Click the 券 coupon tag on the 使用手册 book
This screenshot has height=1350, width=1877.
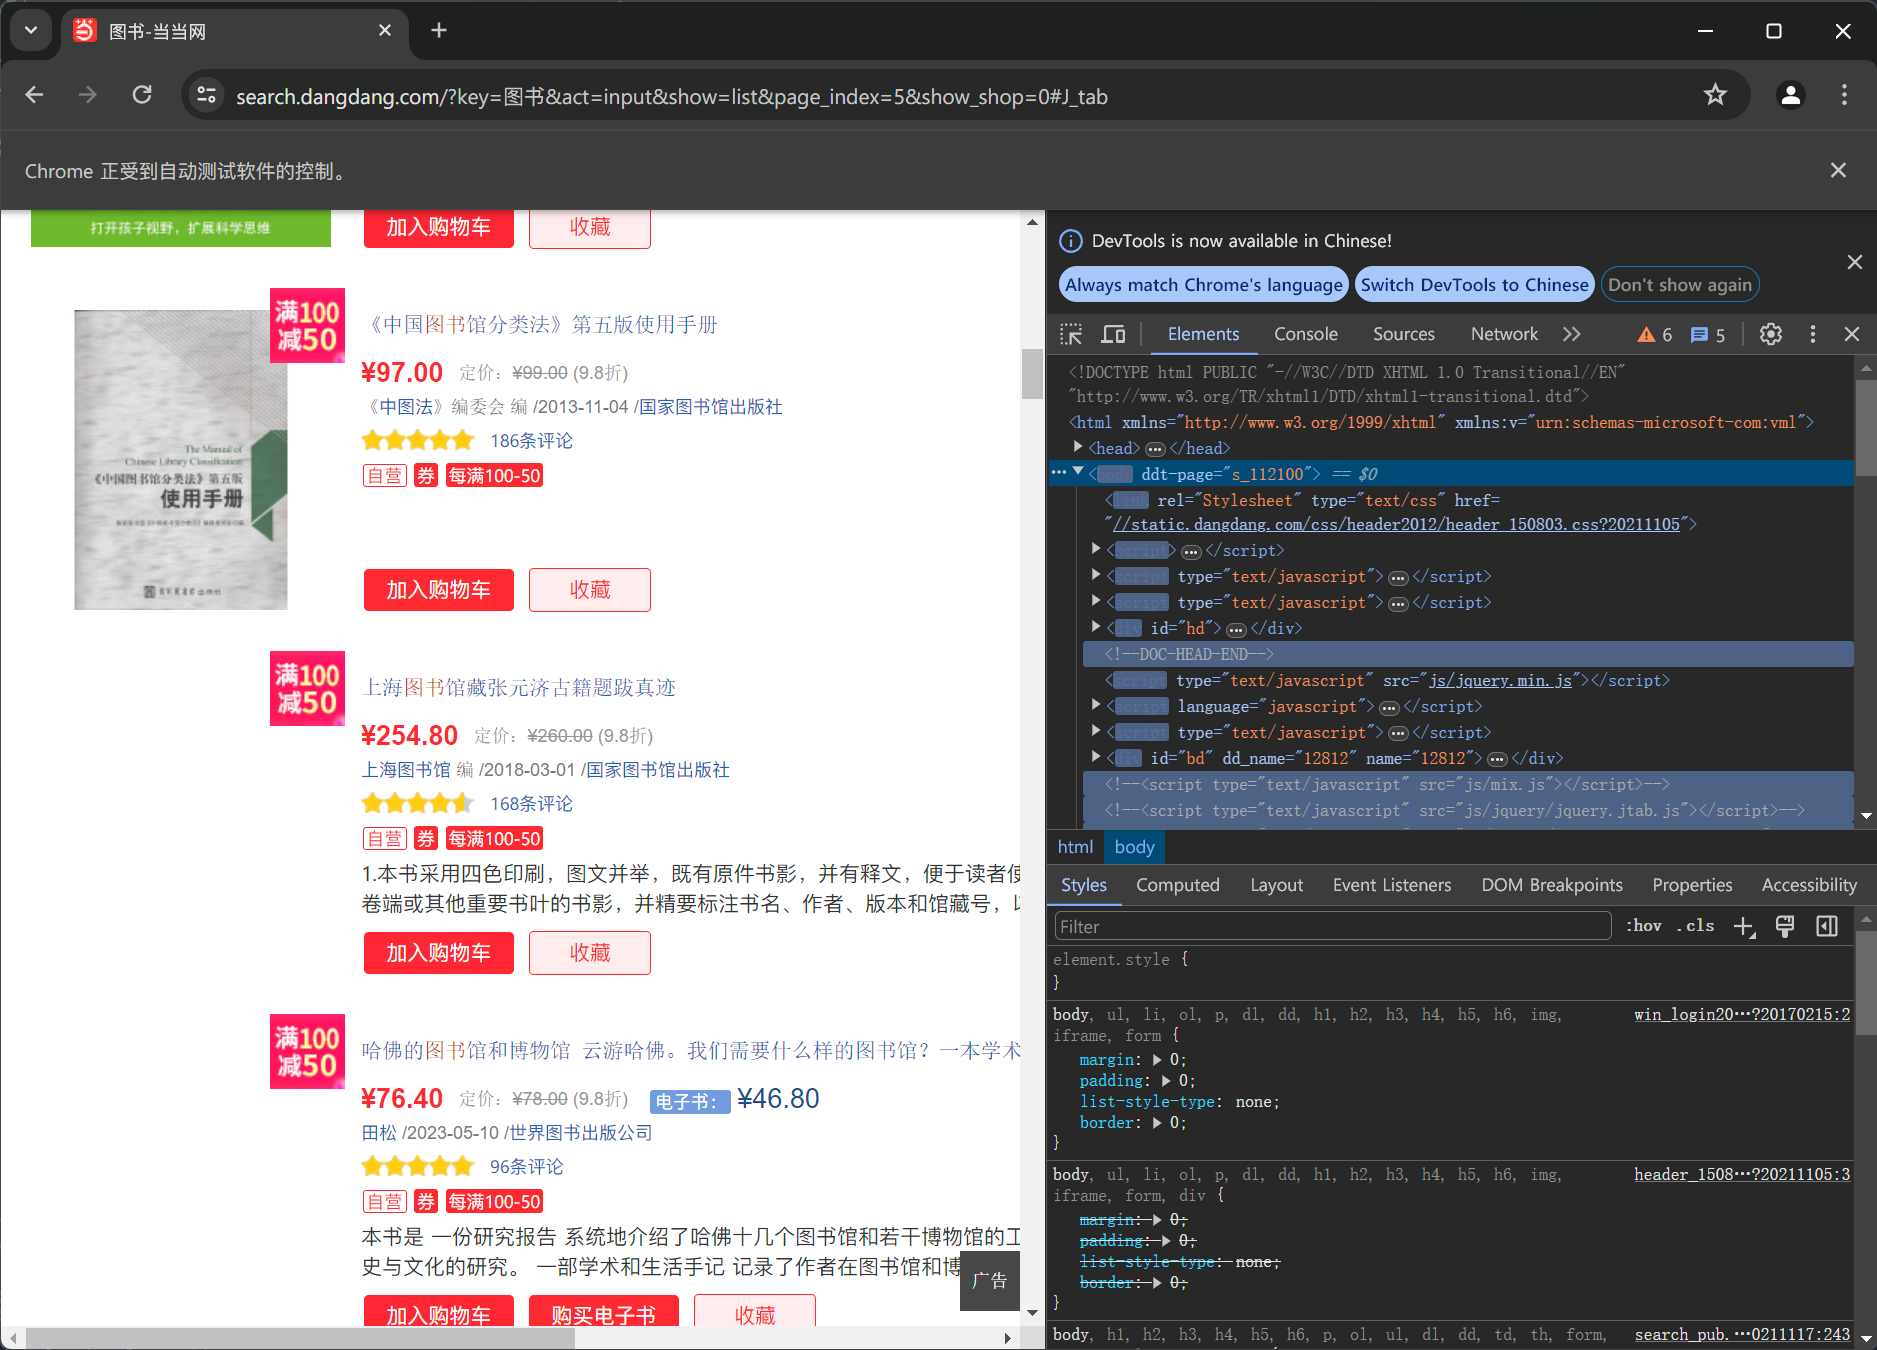[x=426, y=476]
